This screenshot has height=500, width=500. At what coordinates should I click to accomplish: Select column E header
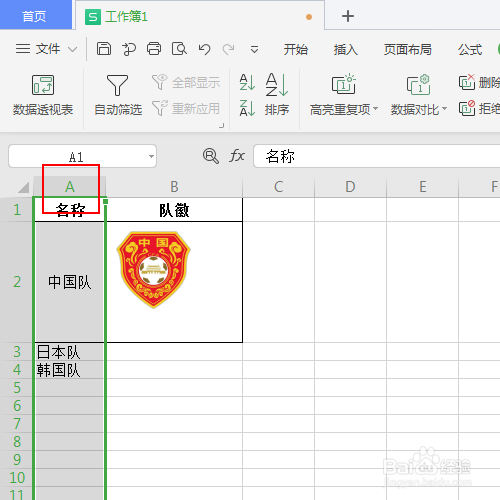coord(423,187)
